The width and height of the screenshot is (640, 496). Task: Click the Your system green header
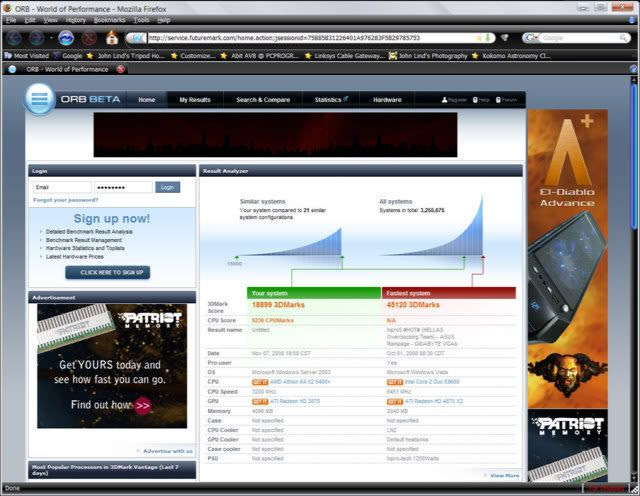(314, 293)
